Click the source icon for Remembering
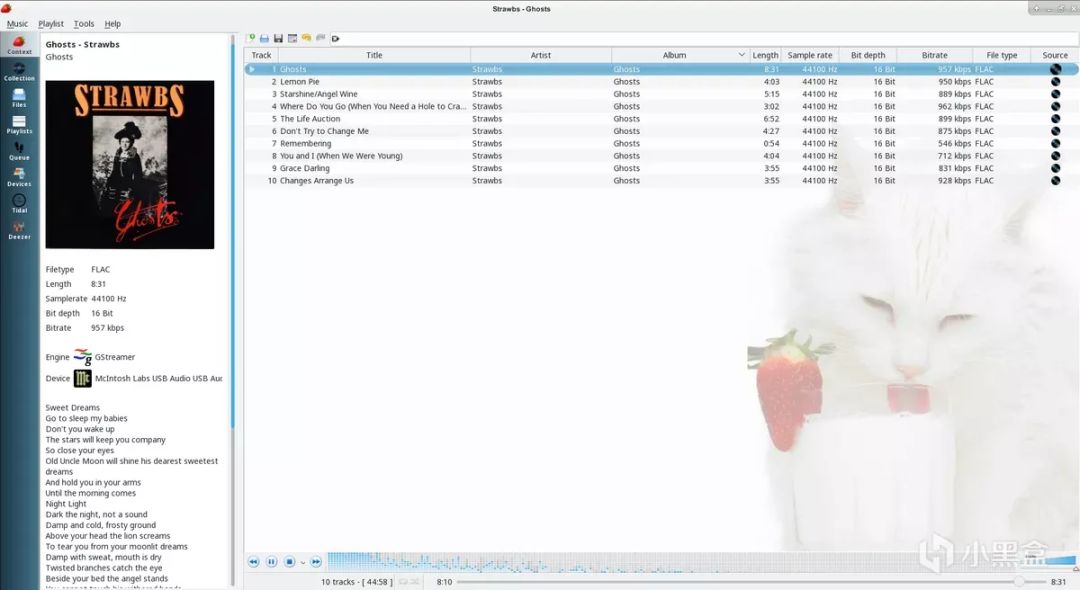The width and height of the screenshot is (1080, 590). (x=1055, y=143)
